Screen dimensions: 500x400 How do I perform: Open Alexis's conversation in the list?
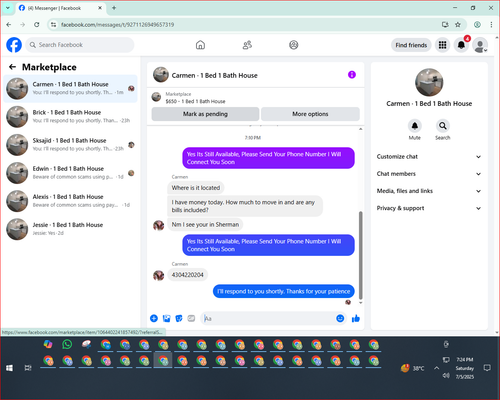(x=70, y=201)
